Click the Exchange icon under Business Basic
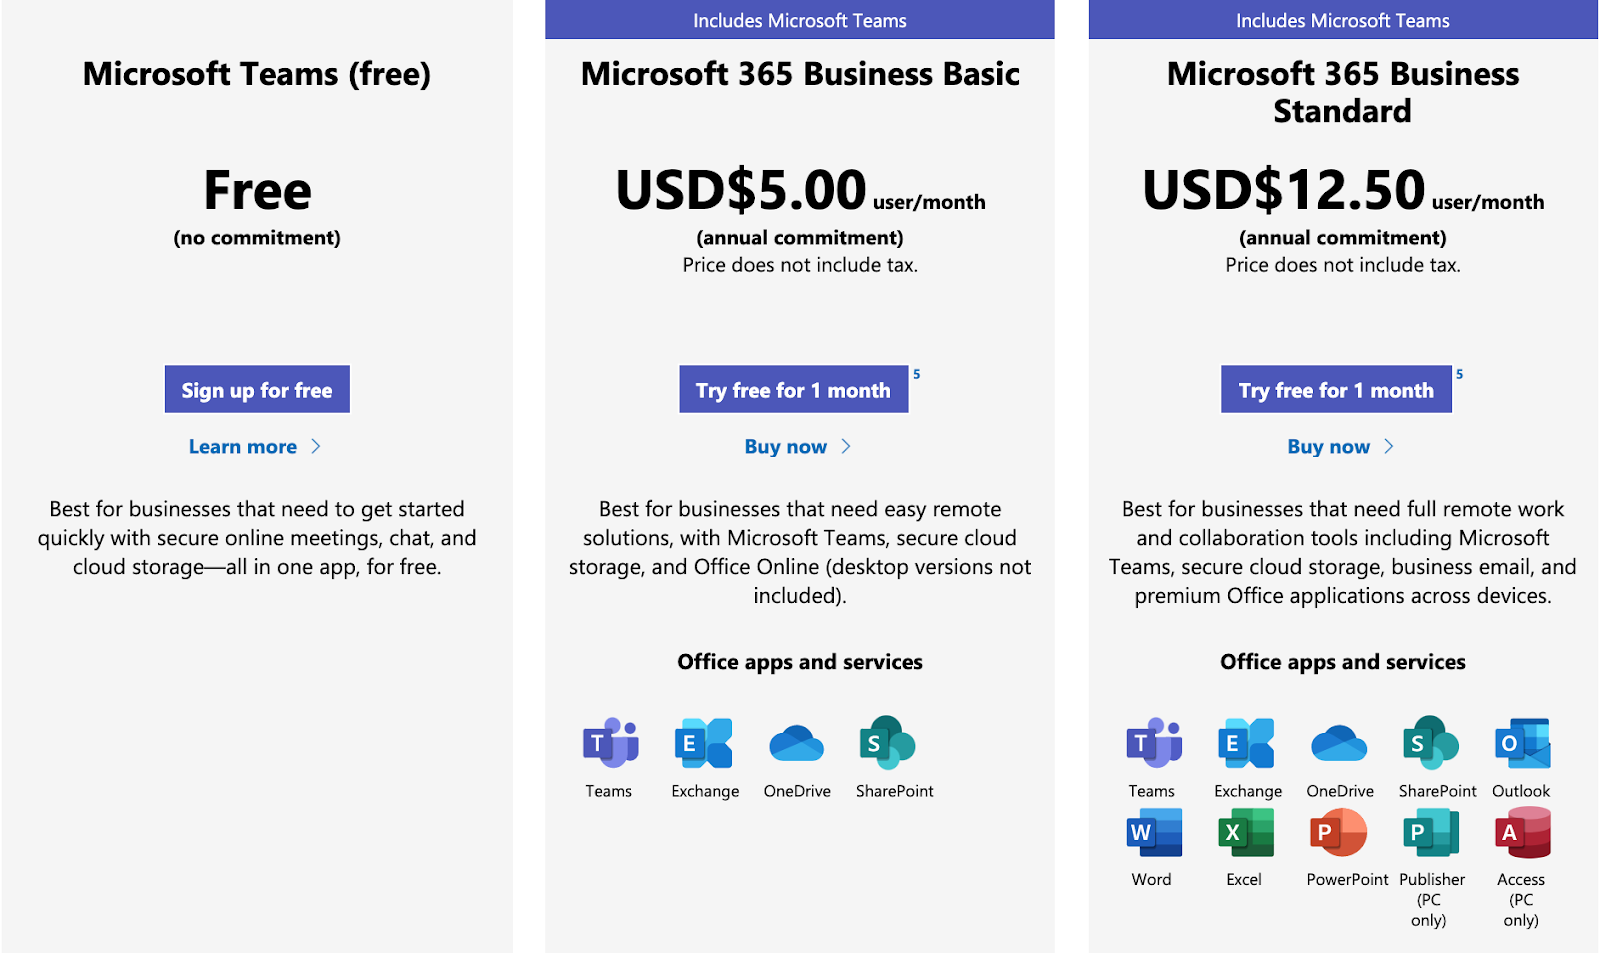This screenshot has height=953, width=1600. 703,744
